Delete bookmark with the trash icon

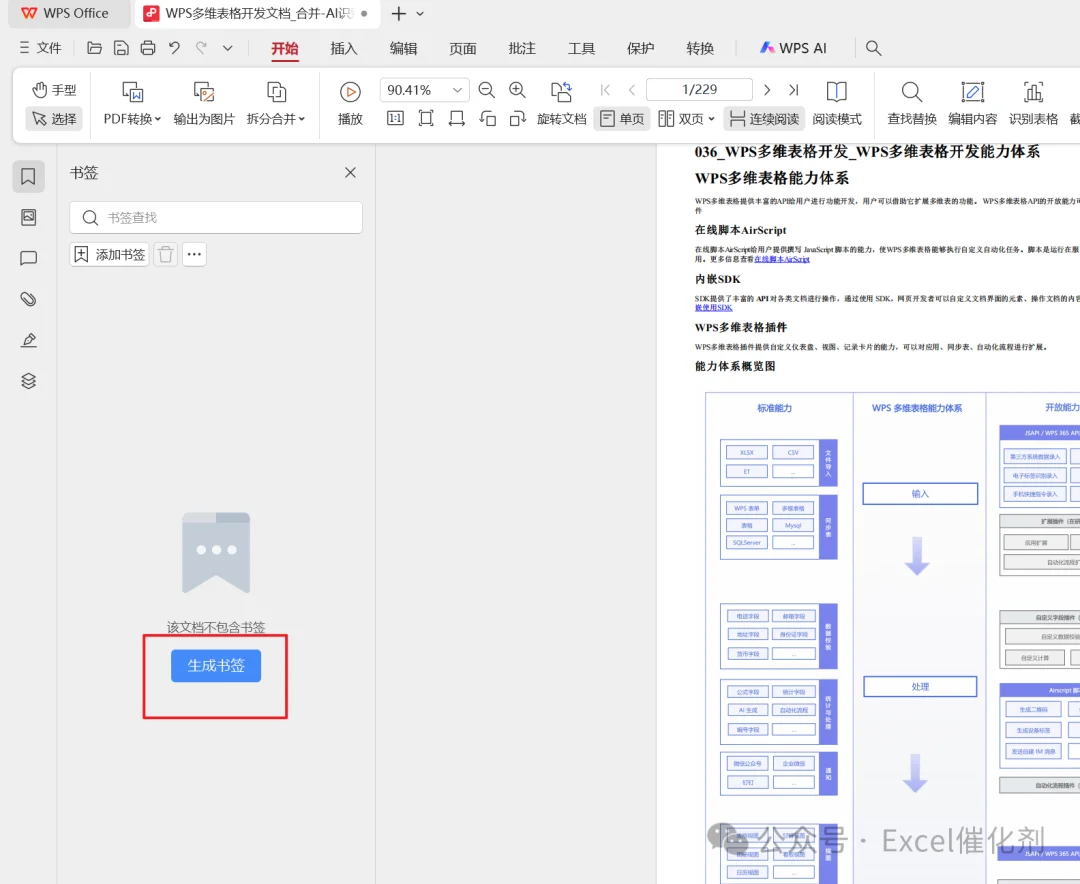tap(165, 255)
